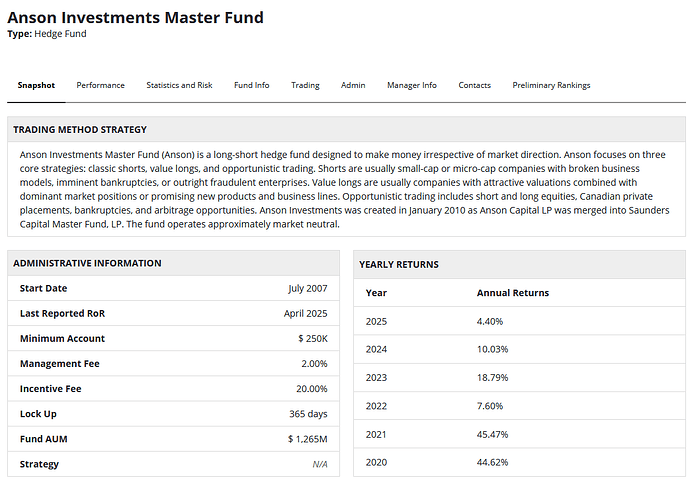Select the $ 1,265M value

coord(308,439)
